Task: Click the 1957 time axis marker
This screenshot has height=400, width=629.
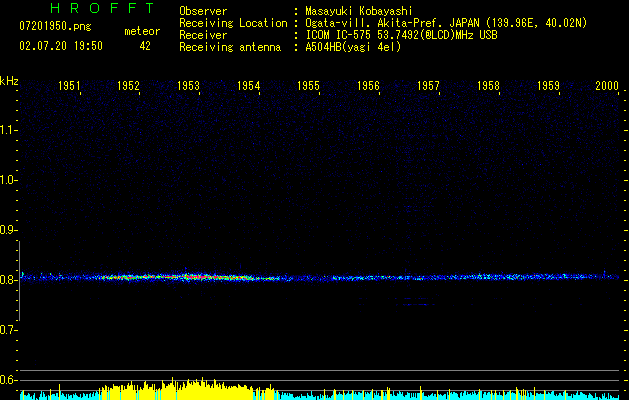Action: (428, 85)
